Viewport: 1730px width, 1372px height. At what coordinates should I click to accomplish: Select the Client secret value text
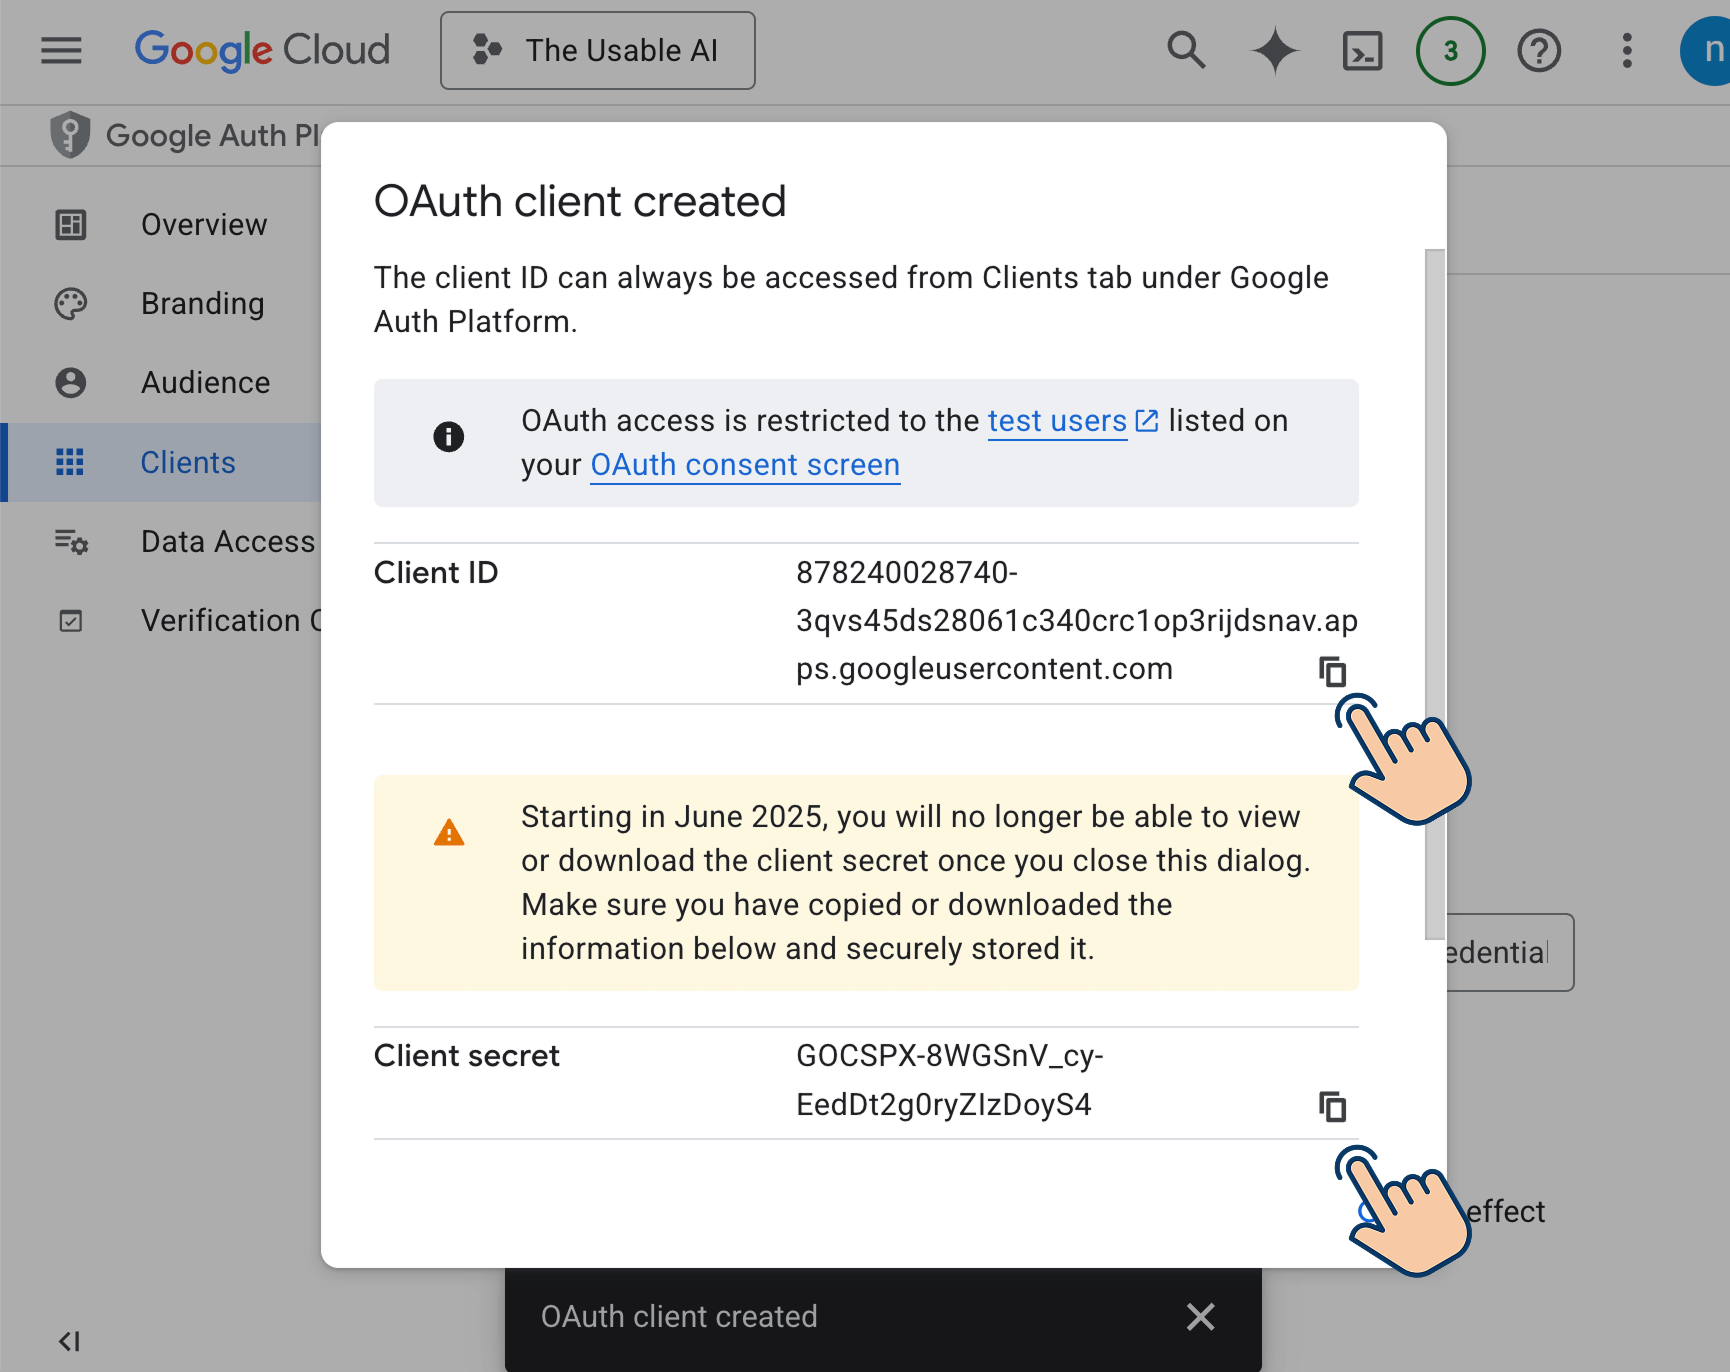pos(950,1080)
